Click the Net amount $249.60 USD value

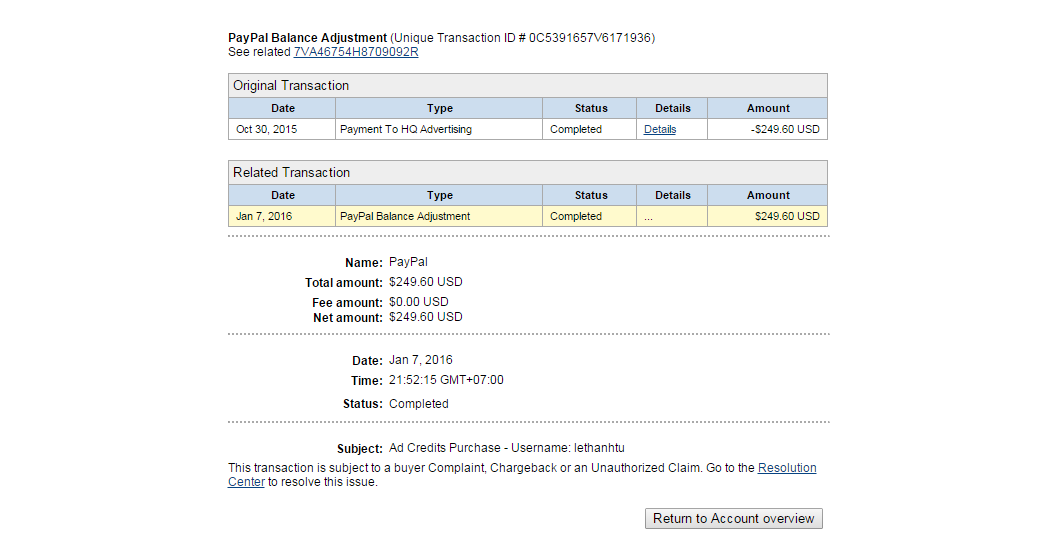tap(426, 317)
